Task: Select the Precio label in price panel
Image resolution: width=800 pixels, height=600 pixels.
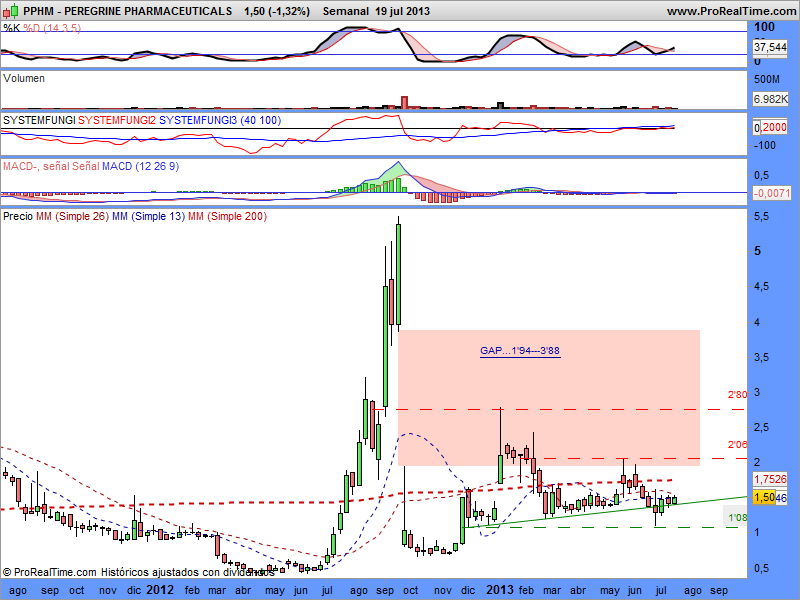Action: point(18,216)
